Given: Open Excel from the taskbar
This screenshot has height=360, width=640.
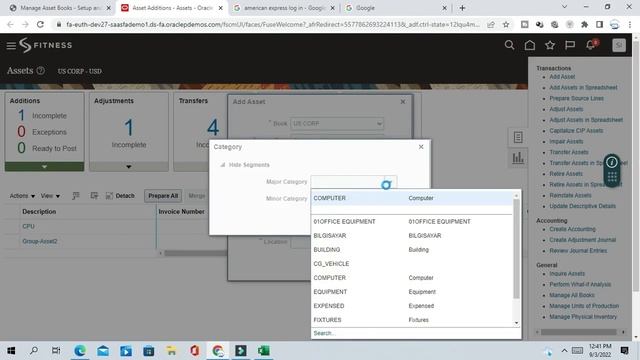Looking at the screenshot, I should (263, 351).
